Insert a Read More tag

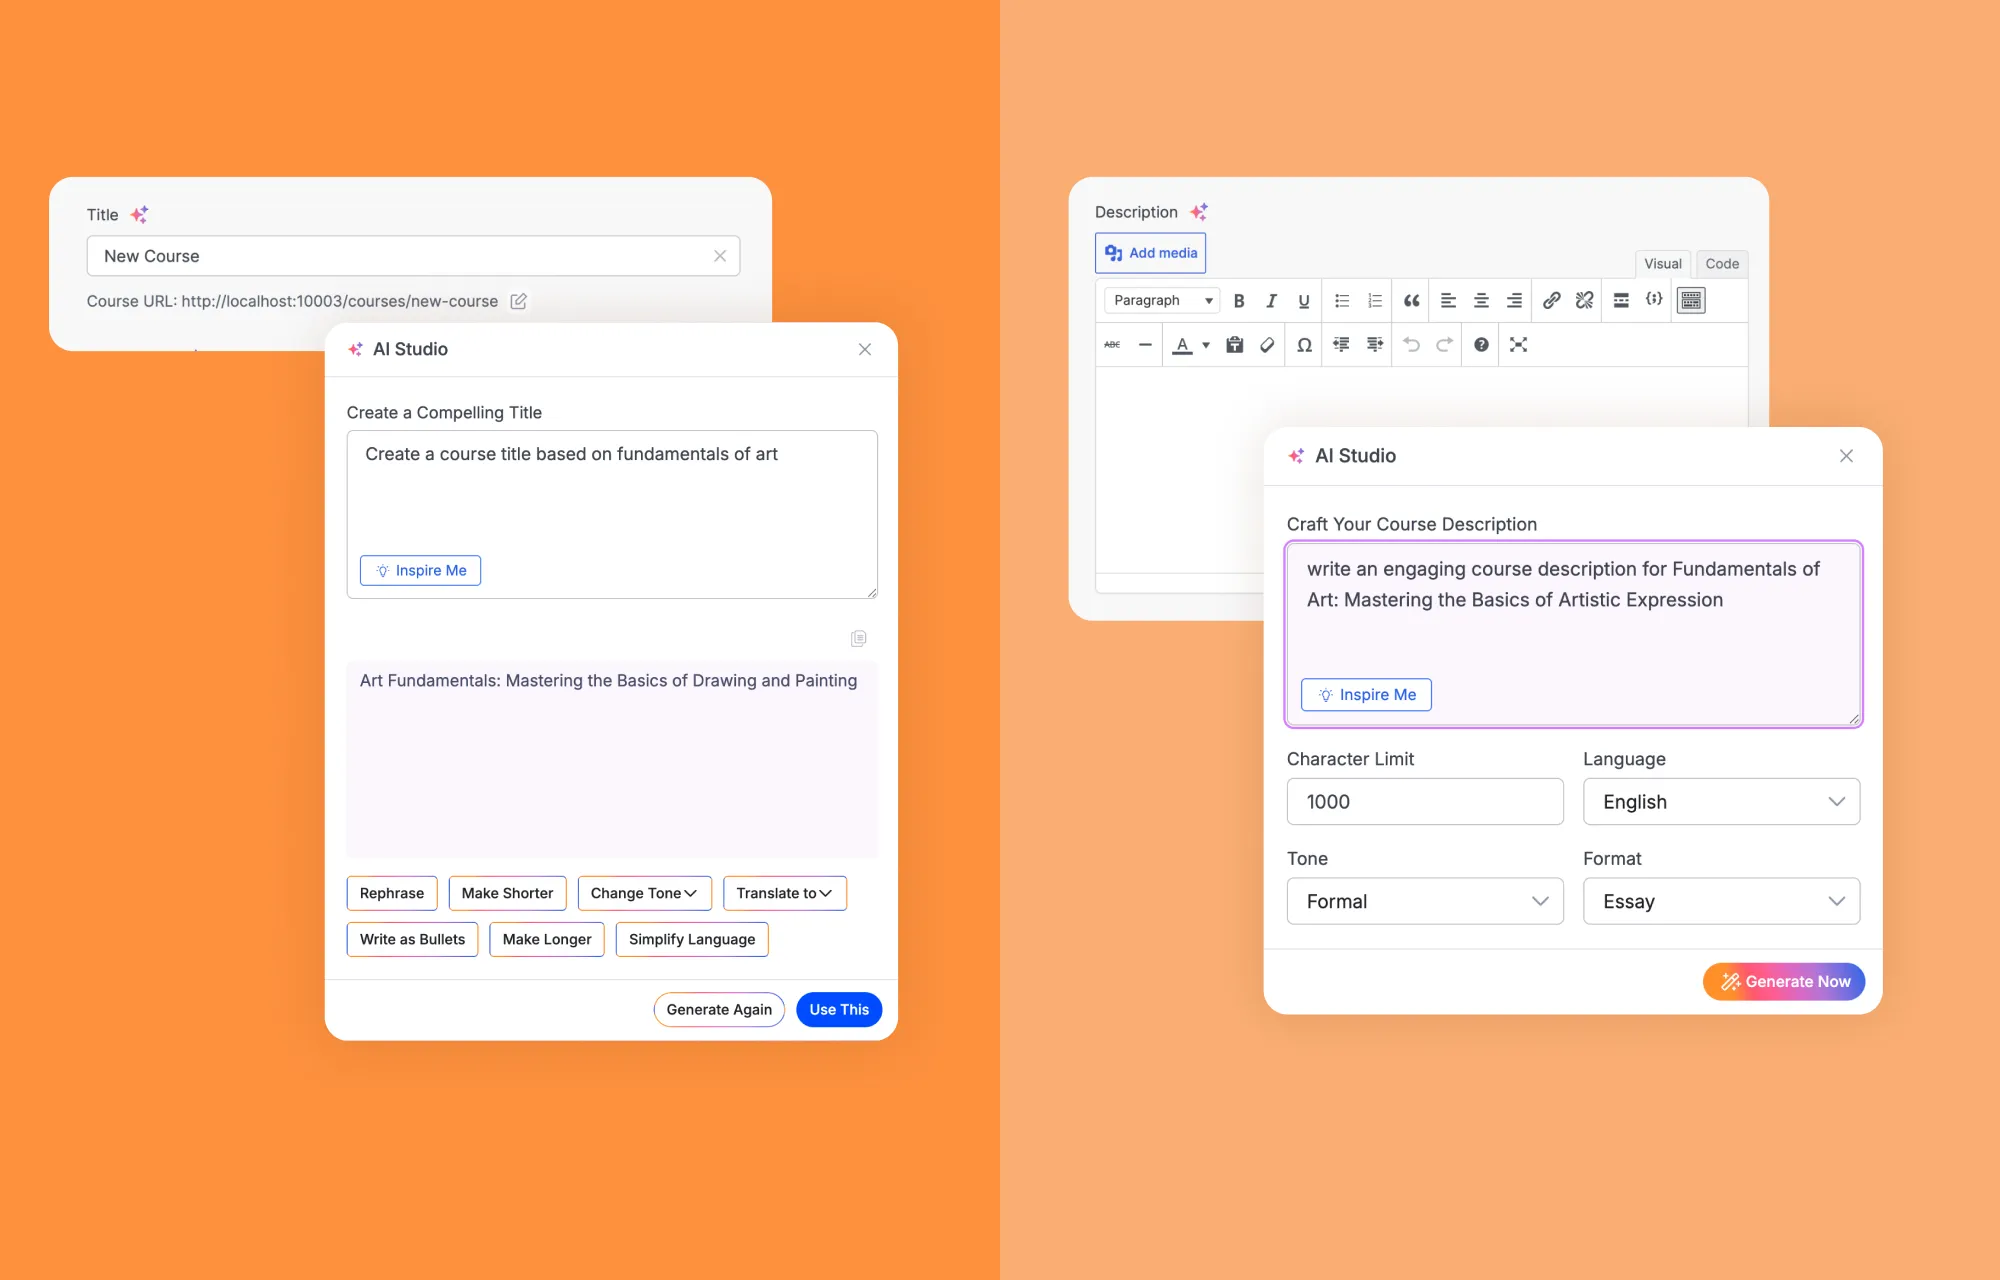pos(1621,300)
